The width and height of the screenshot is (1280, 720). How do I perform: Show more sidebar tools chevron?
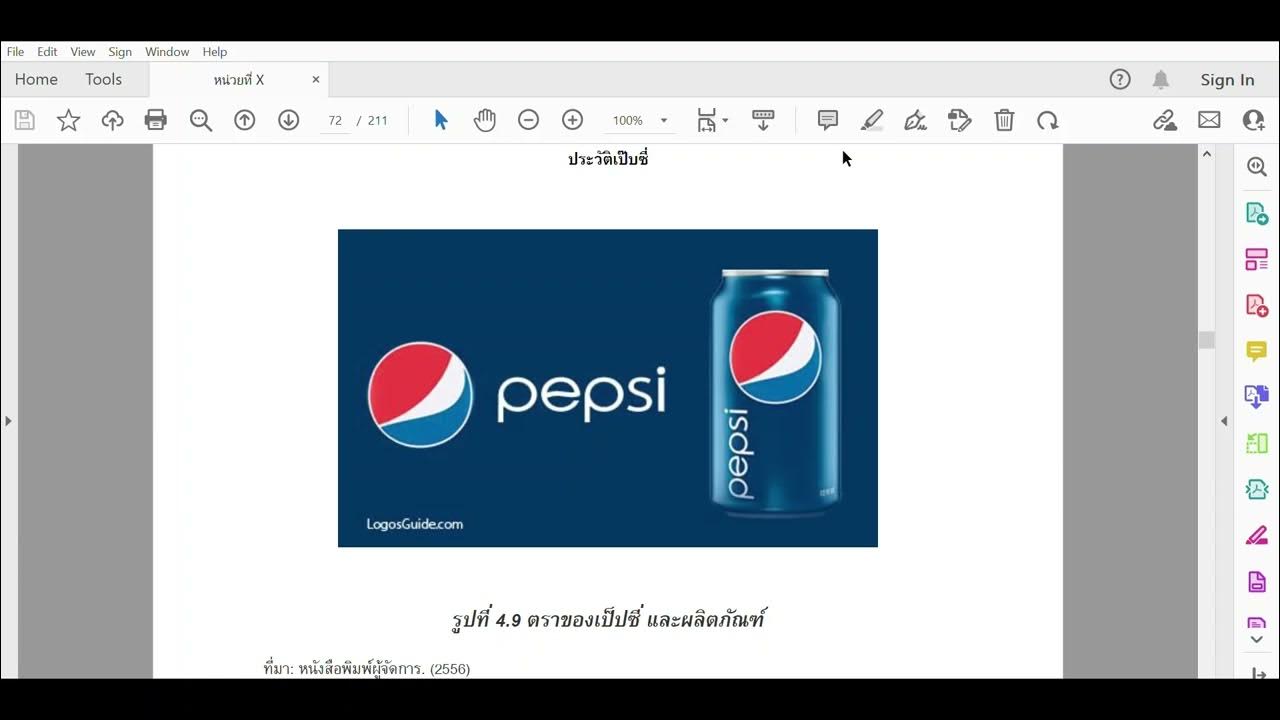pyautogui.click(x=1257, y=640)
